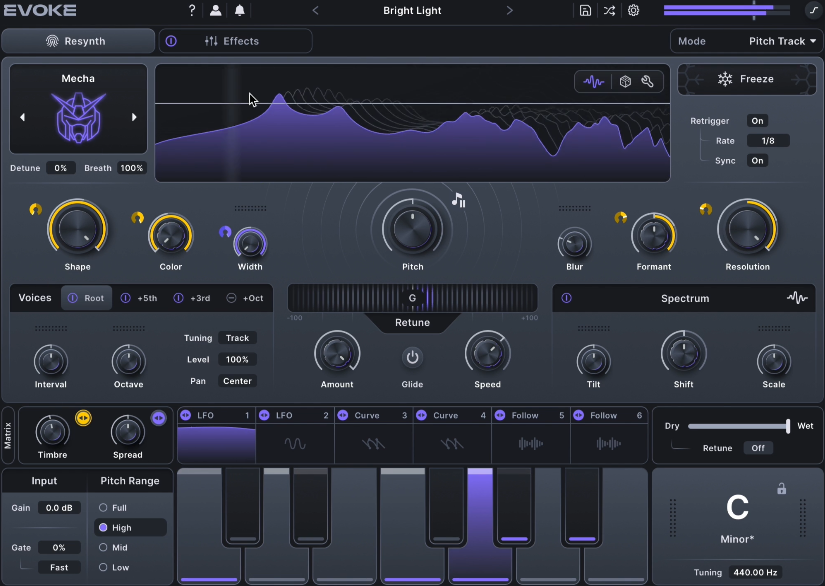Click the Dry/Wet mix slider
Screen dimensions: 825x586
pos(739,426)
